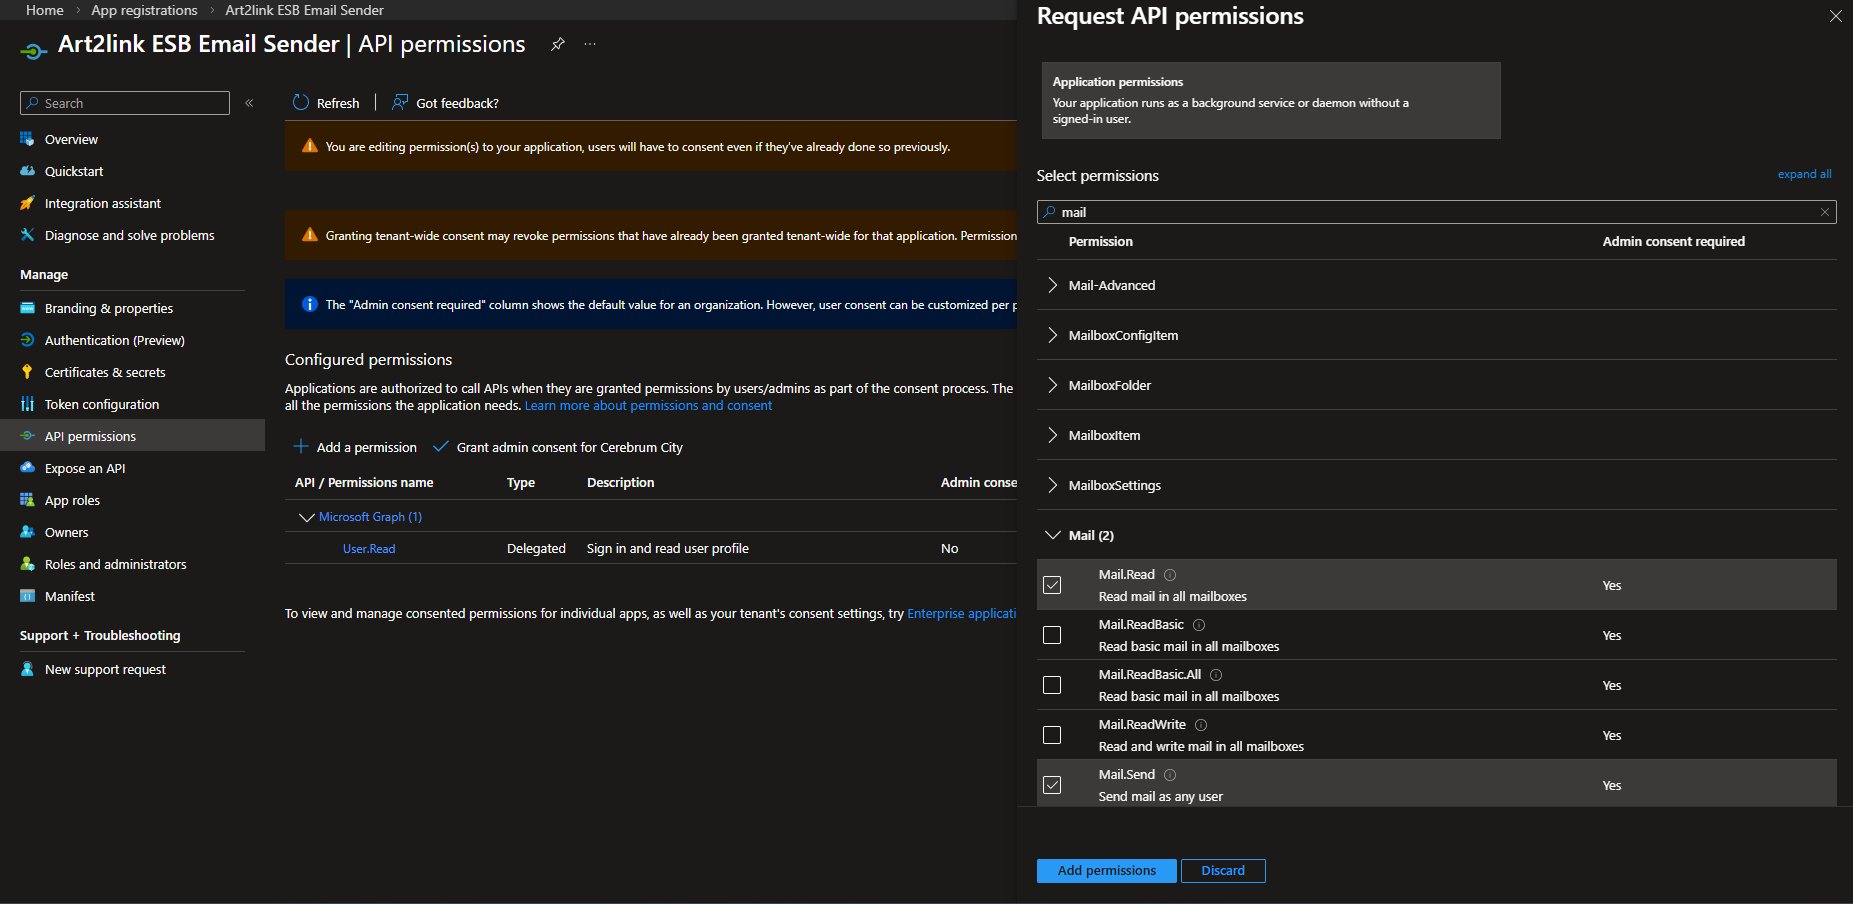Click the Roles and administrators icon

(27, 564)
